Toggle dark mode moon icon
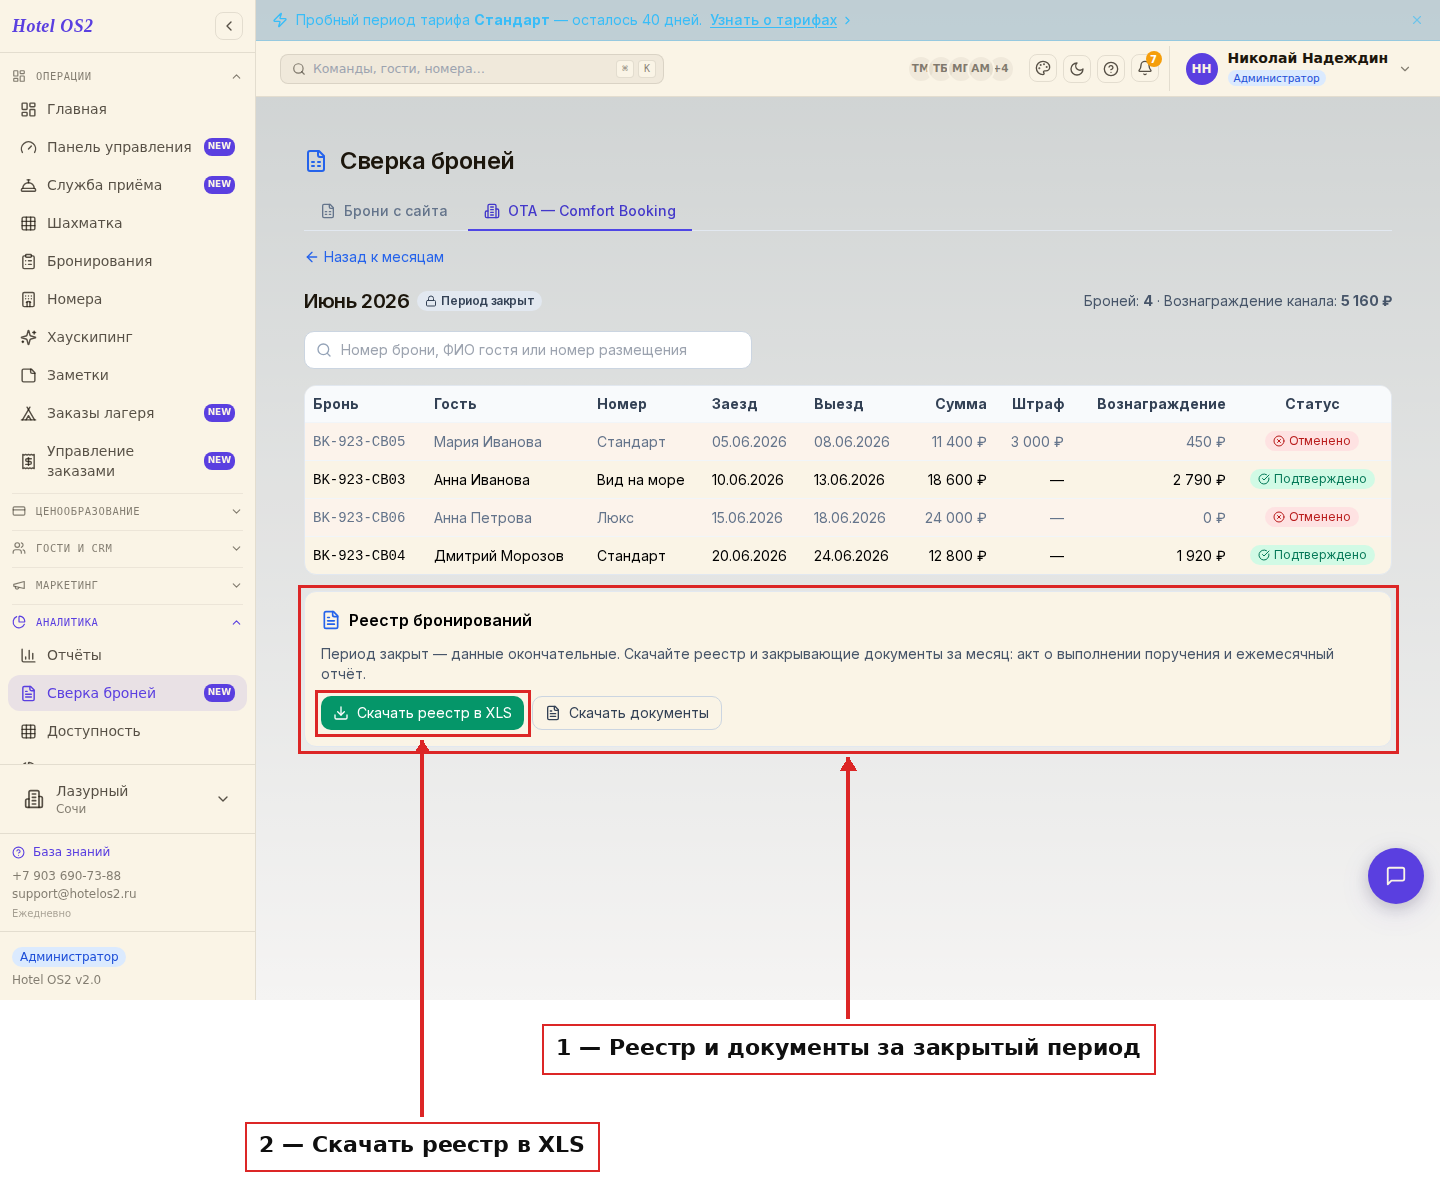Viewport: 1440px width, 1195px height. 1077,69
